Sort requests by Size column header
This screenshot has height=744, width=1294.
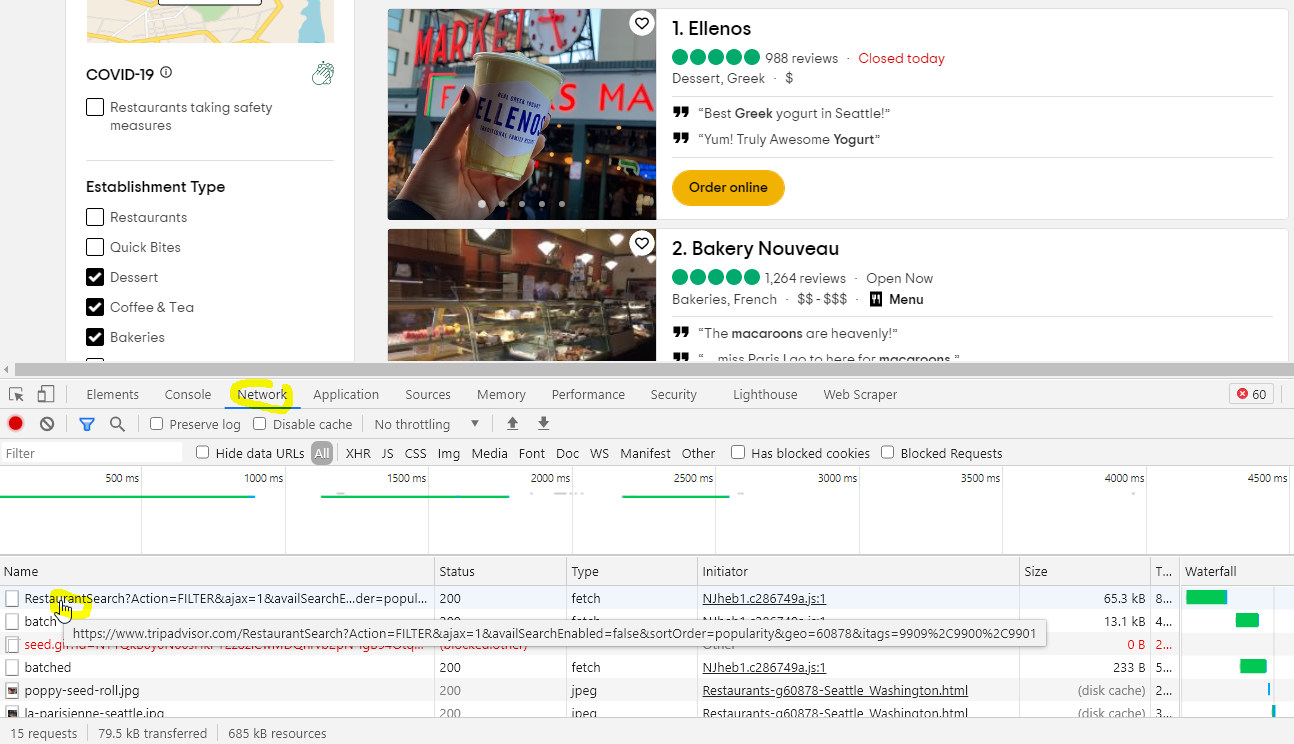(1036, 572)
